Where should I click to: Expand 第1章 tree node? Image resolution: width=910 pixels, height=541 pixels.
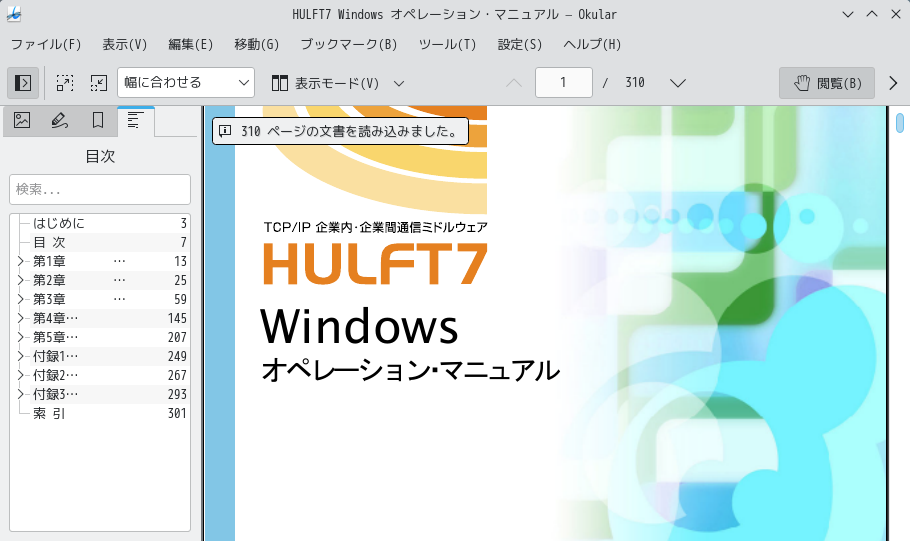pyautogui.click(x=20, y=261)
